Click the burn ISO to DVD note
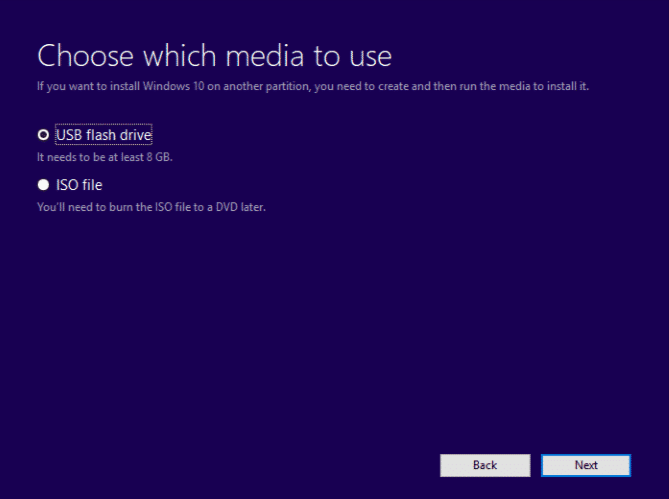 [151, 207]
